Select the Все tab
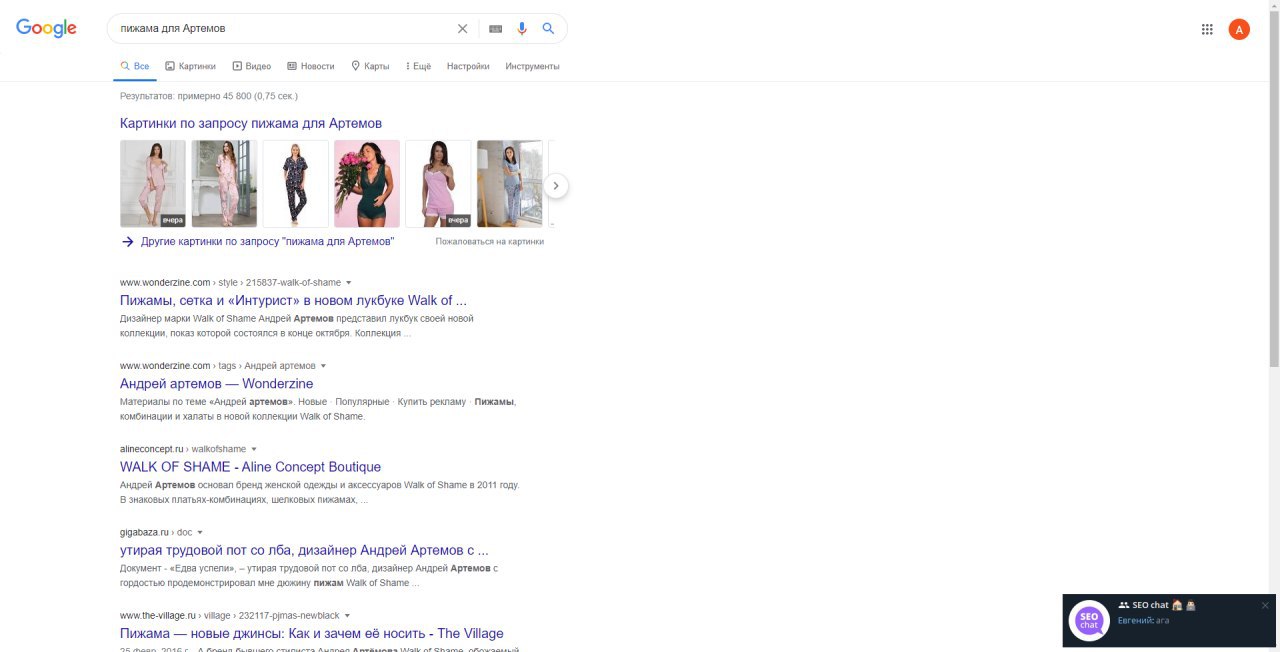 click(135, 66)
